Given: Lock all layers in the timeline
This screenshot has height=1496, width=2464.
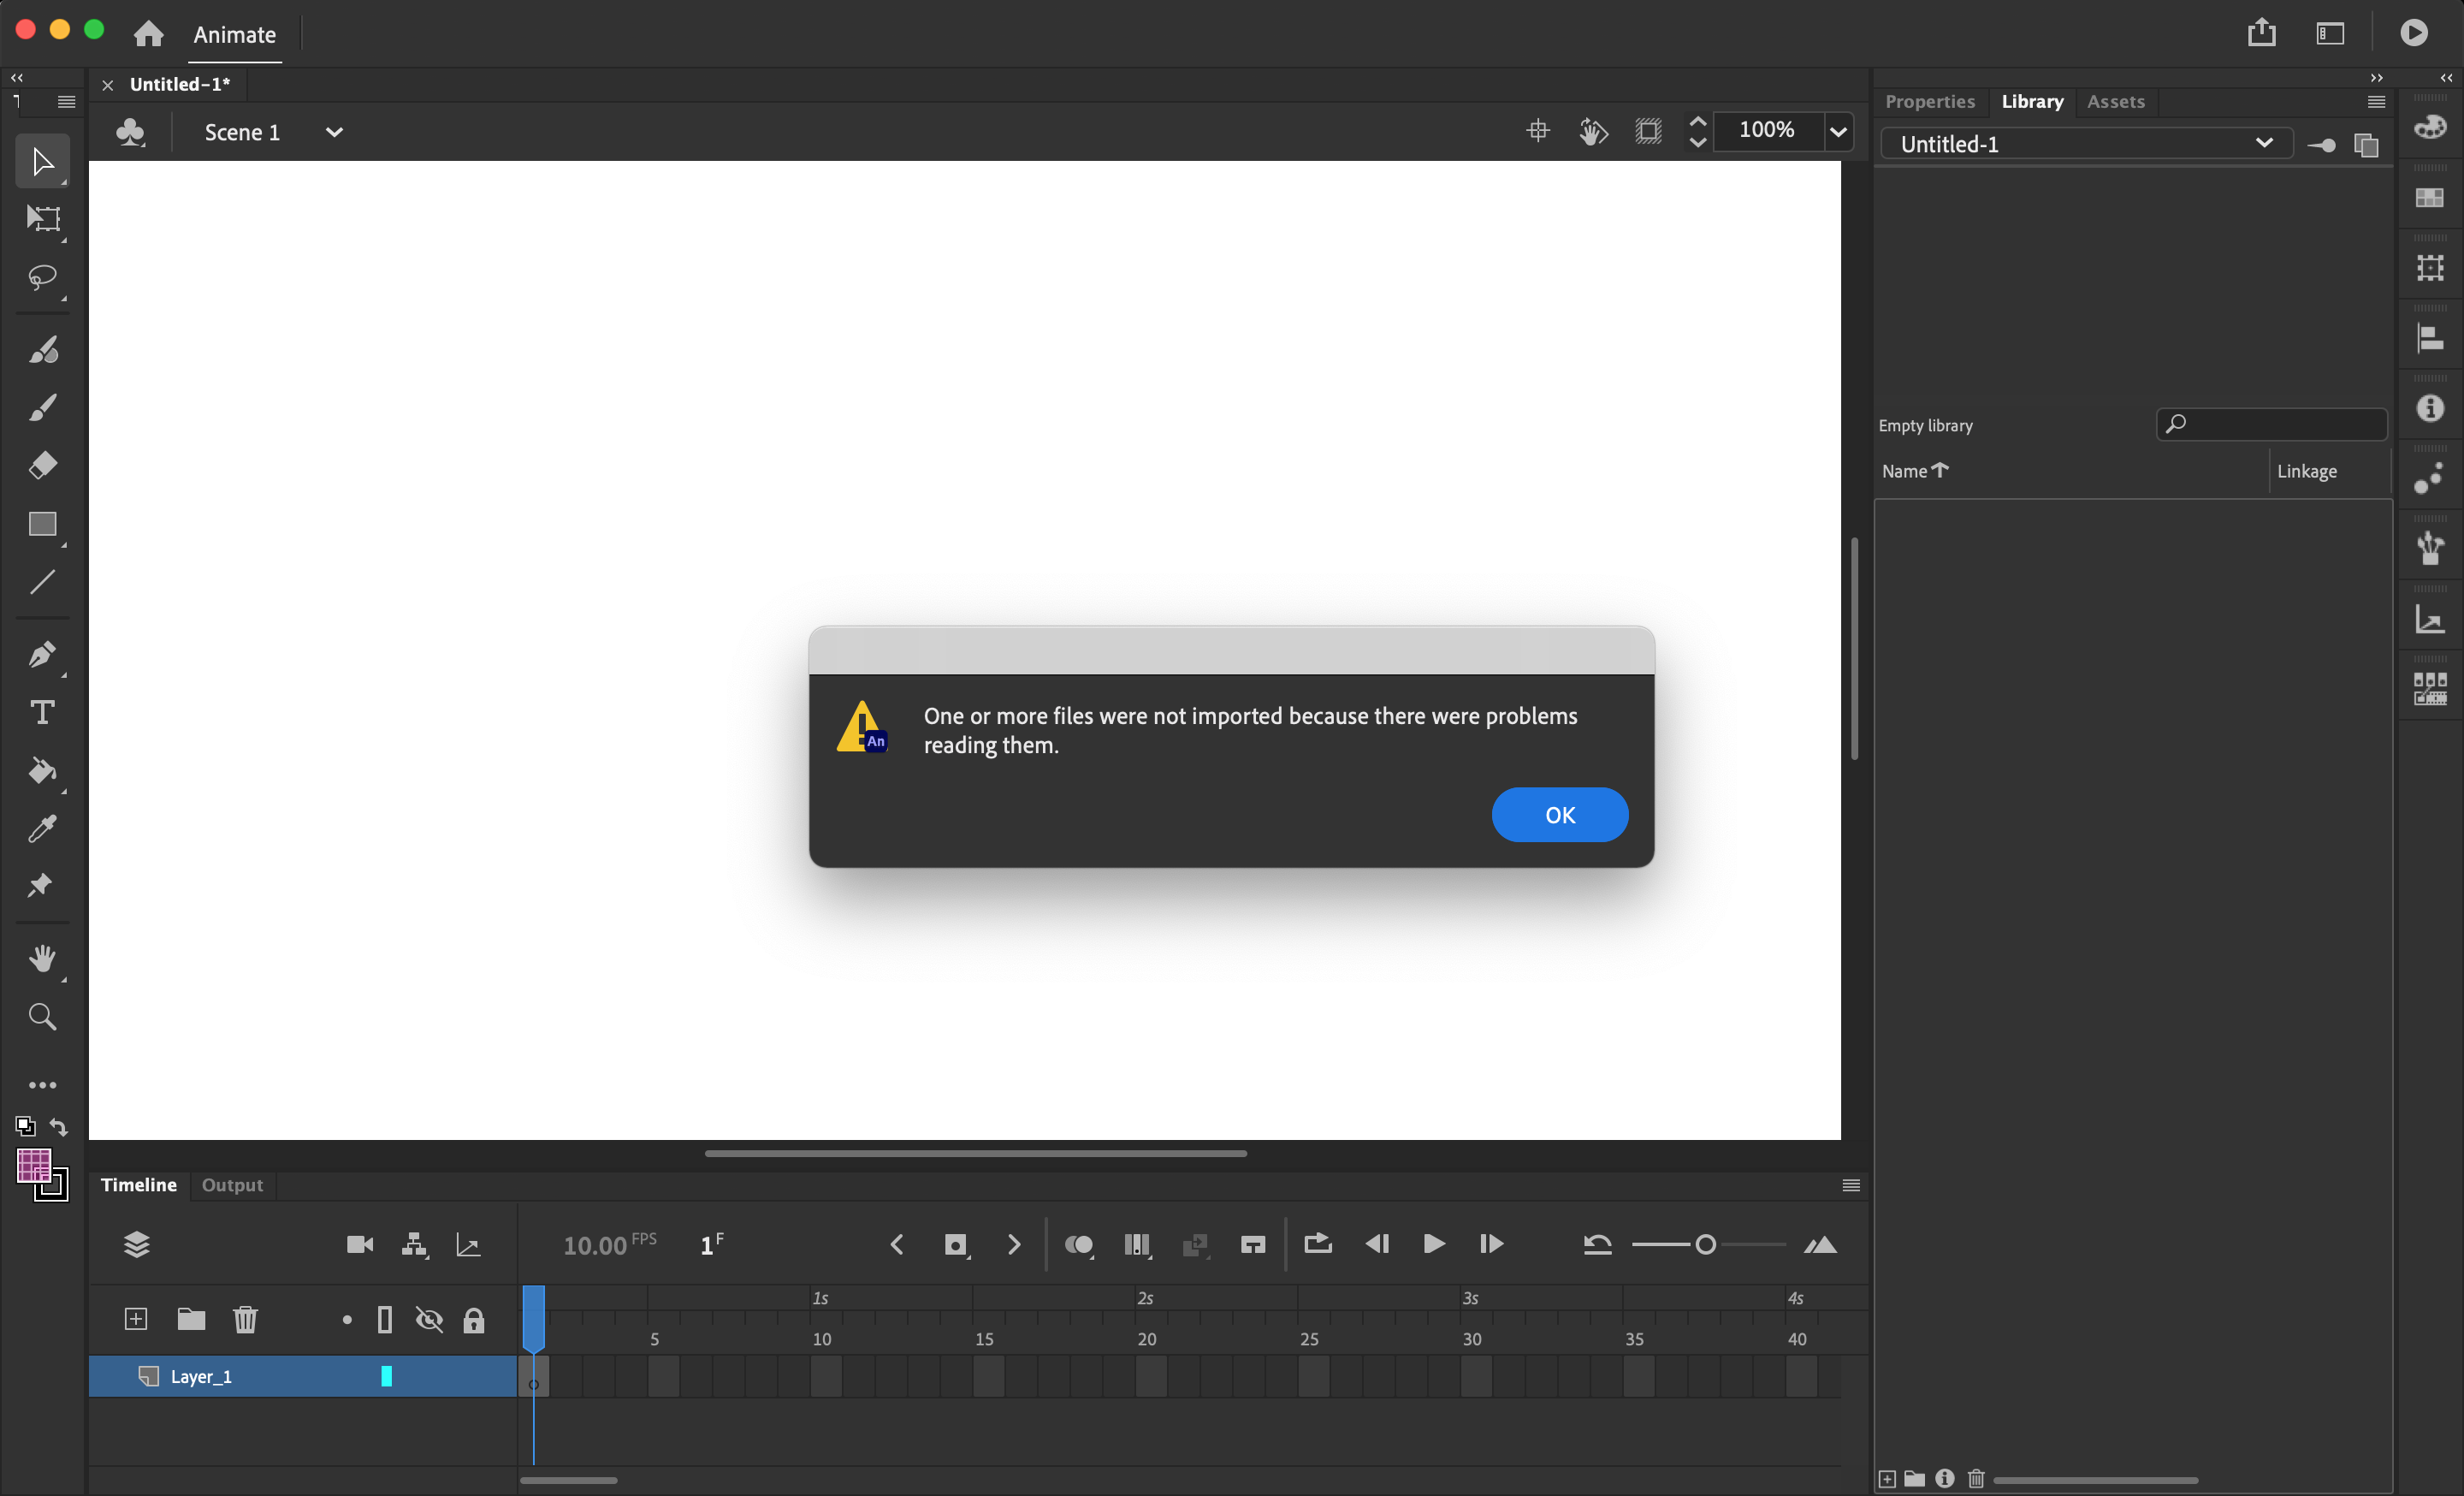Looking at the screenshot, I should 474,1320.
